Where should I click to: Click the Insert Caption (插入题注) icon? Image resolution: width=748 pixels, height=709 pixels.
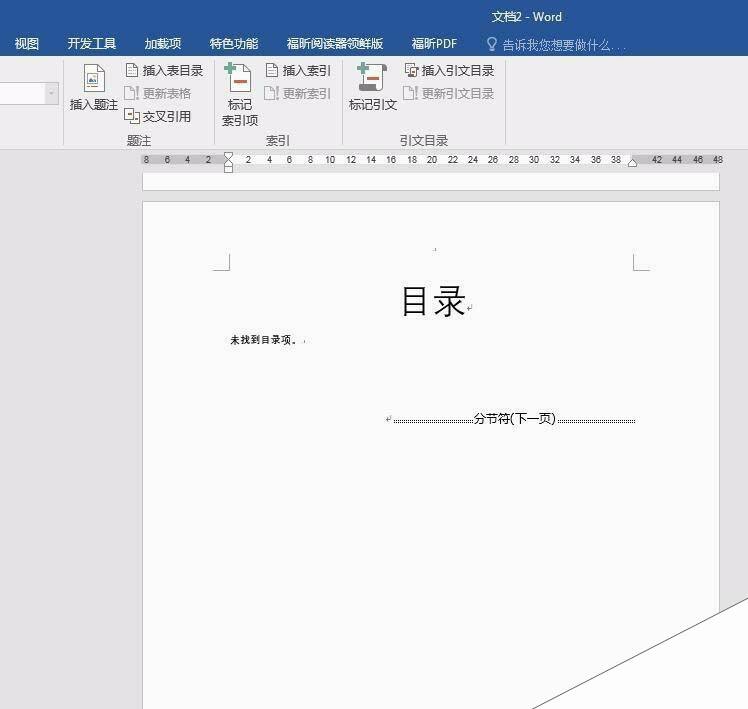pos(94,78)
